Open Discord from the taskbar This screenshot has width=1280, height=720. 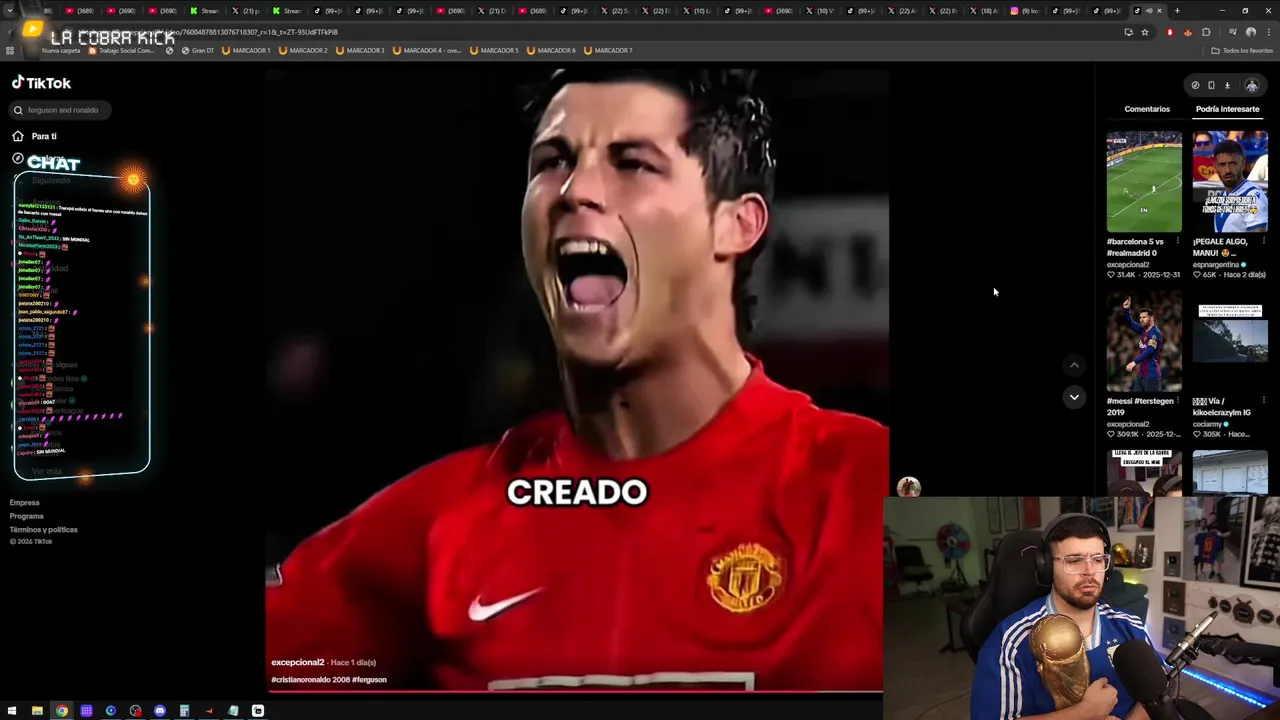(160, 711)
